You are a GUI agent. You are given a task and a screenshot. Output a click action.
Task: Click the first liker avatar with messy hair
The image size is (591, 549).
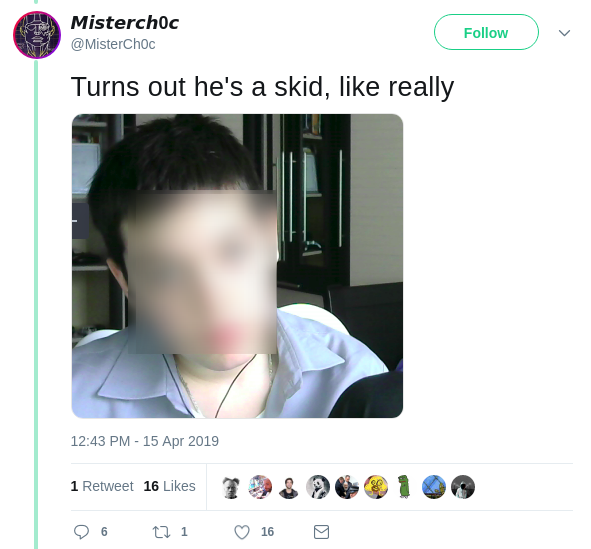231,487
